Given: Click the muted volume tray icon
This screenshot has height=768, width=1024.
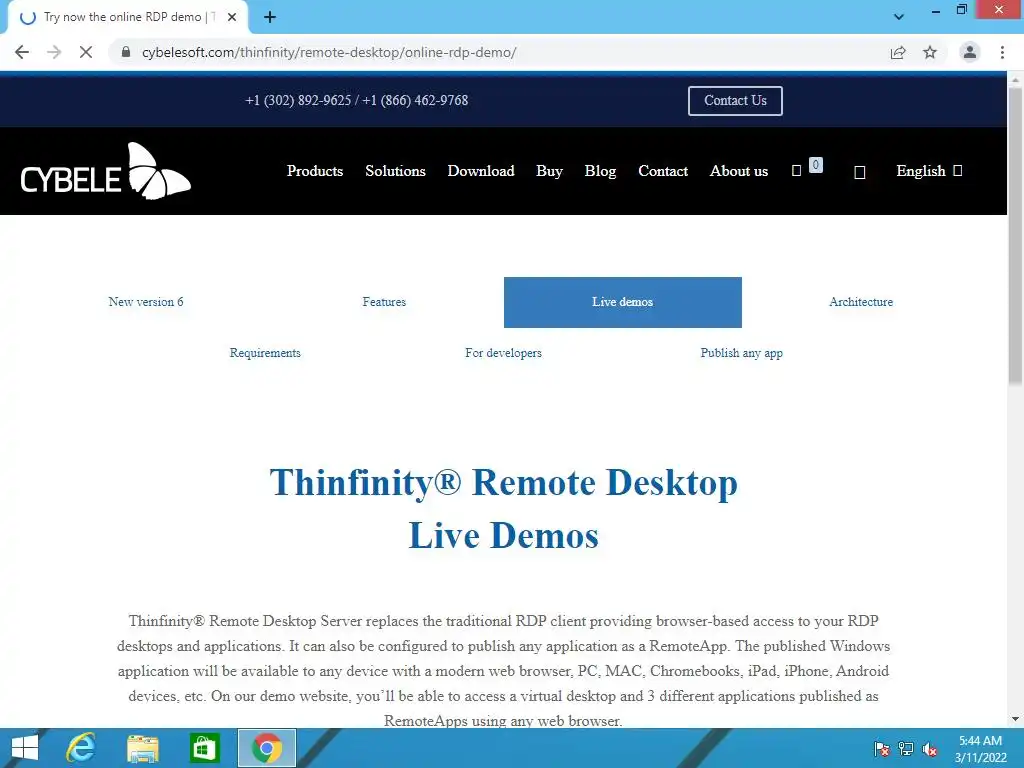Looking at the screenshot, I should click(x=930, y=749).
